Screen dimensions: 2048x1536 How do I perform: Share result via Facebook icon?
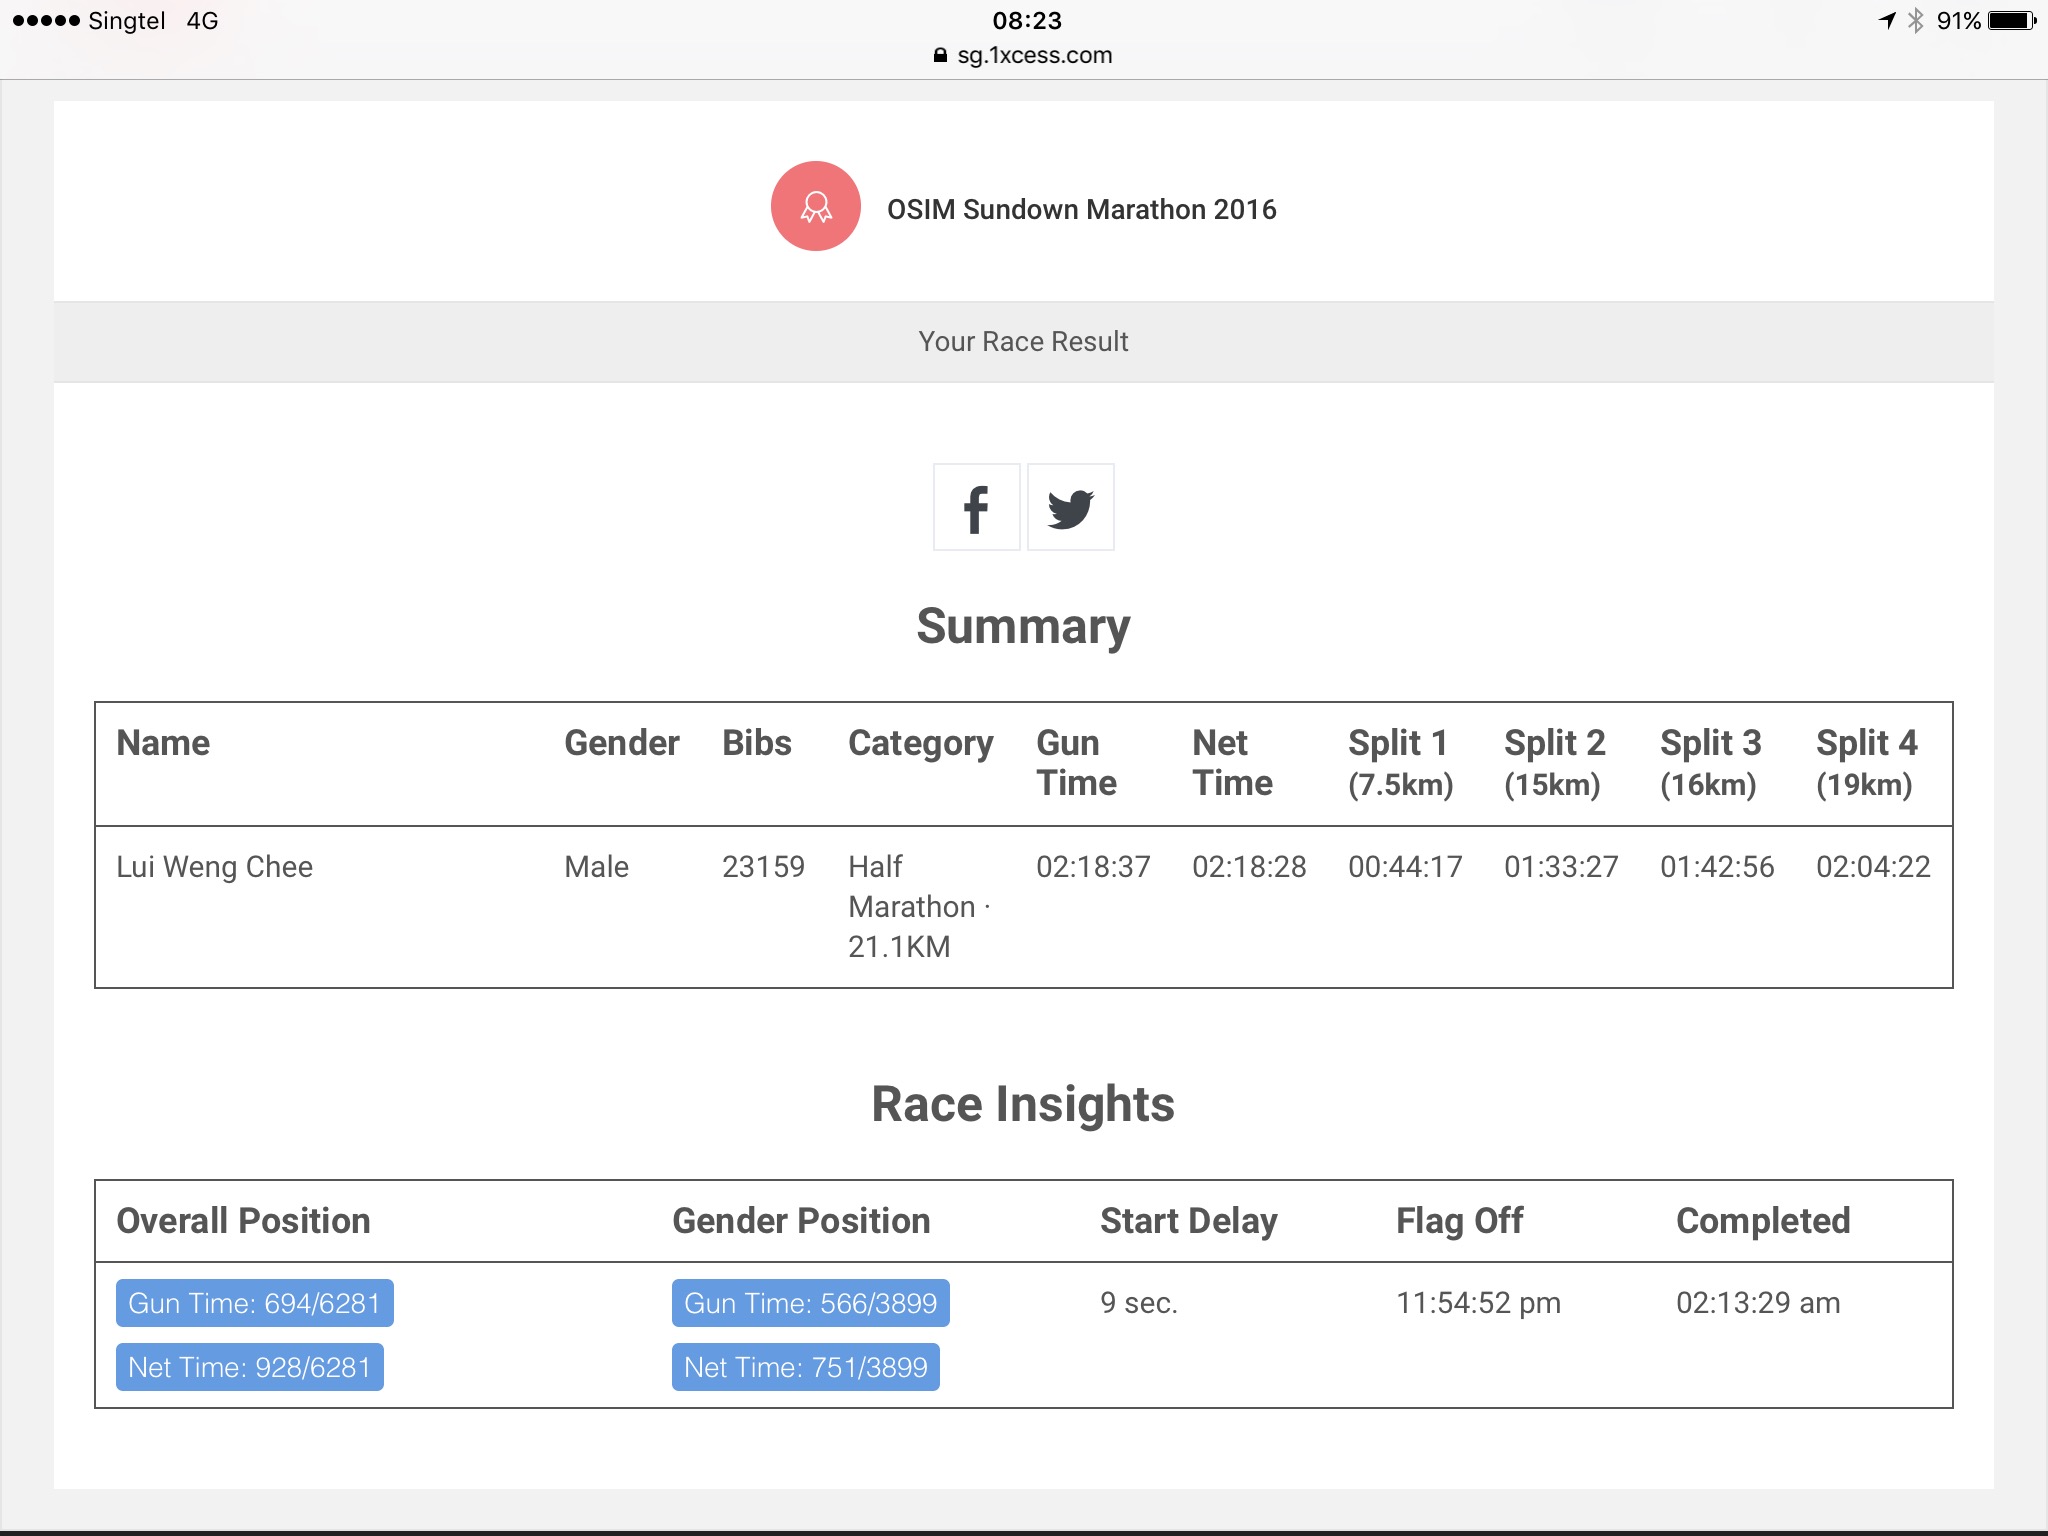click(x=976, y=507)
